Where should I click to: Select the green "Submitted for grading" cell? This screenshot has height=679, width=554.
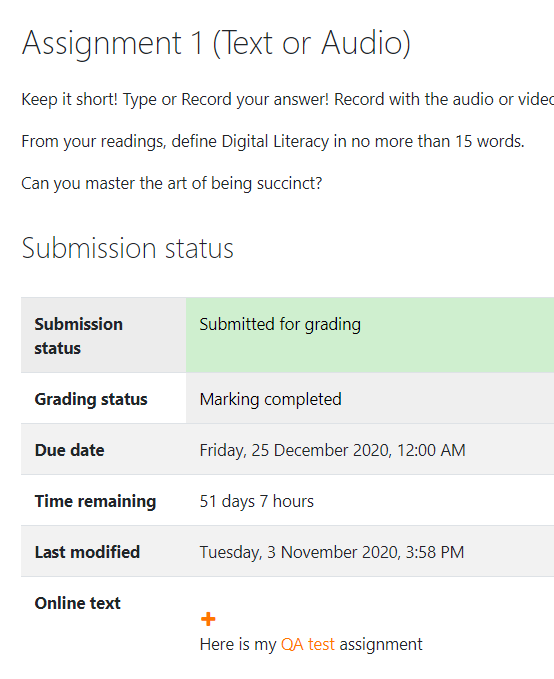coord(370,335)
